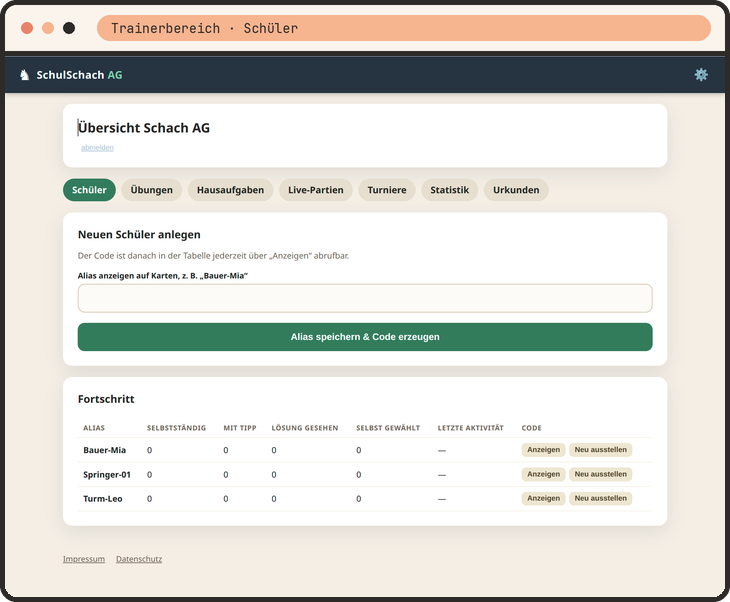Click the LETZTE AKTIVITÄT column header
The image size is (730, 602).
pyautogui.click(x=470, y=428)
